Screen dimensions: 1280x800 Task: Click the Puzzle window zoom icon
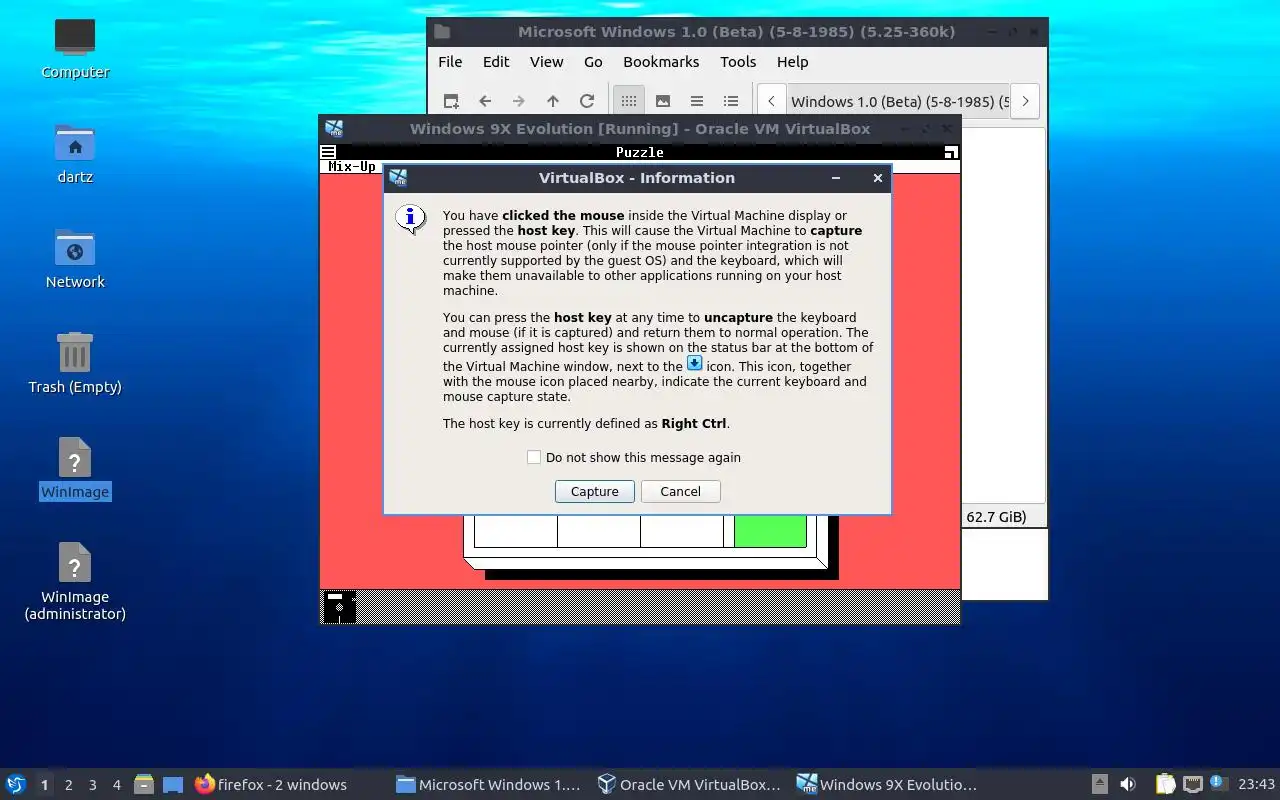pos(951,152)
